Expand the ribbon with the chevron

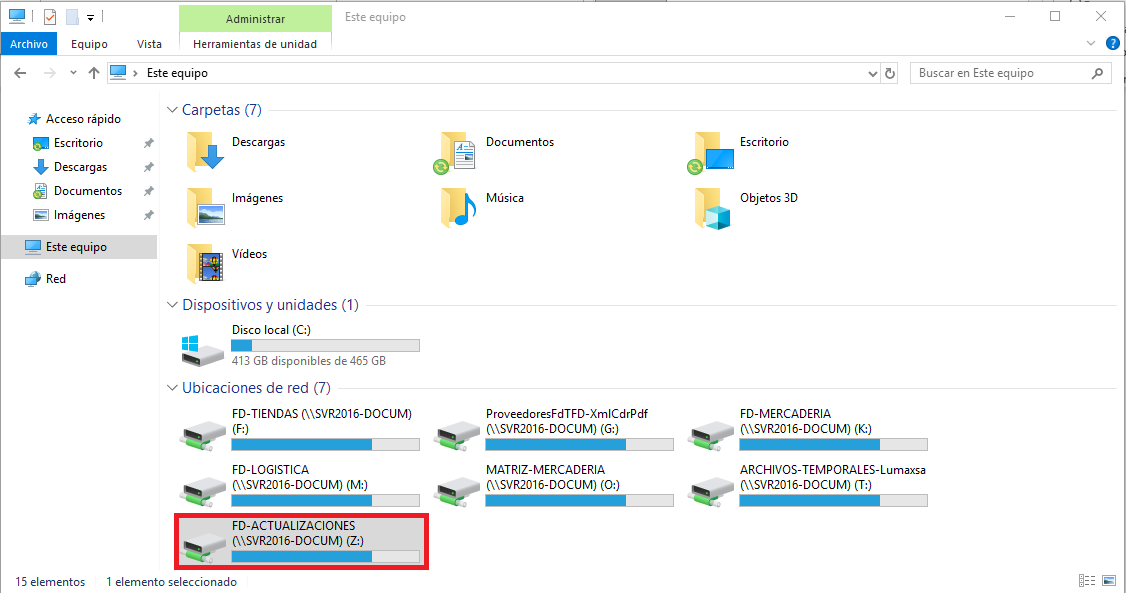click(1091, 43)
